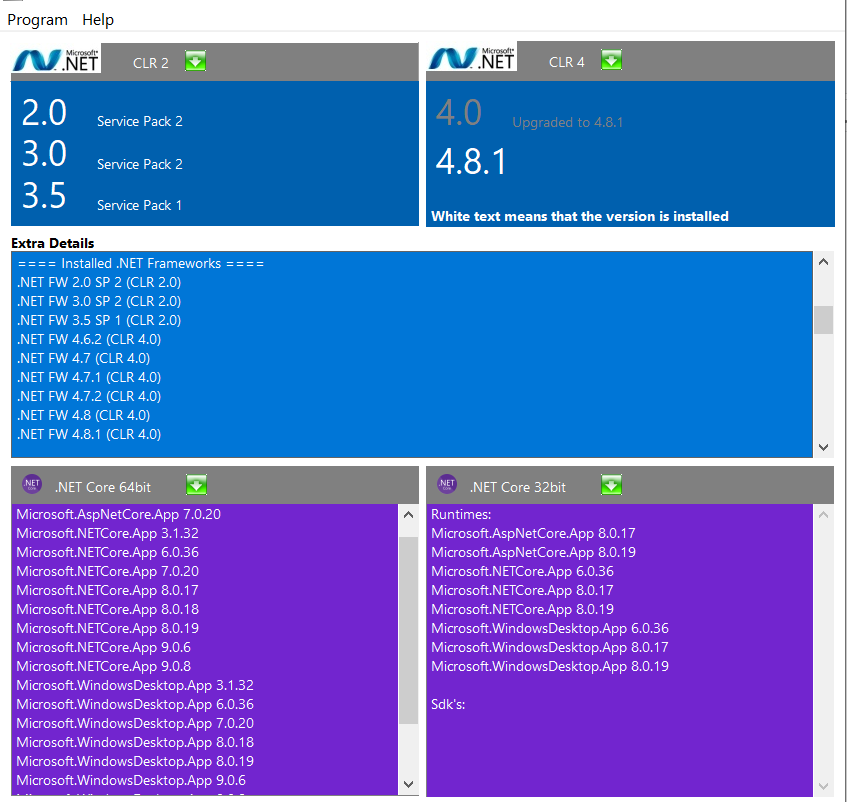Select Microsoft.WindowsDesktop.App 3.1.32 in the 64bit list
The image size is (847, 802).
pos(134,685)
